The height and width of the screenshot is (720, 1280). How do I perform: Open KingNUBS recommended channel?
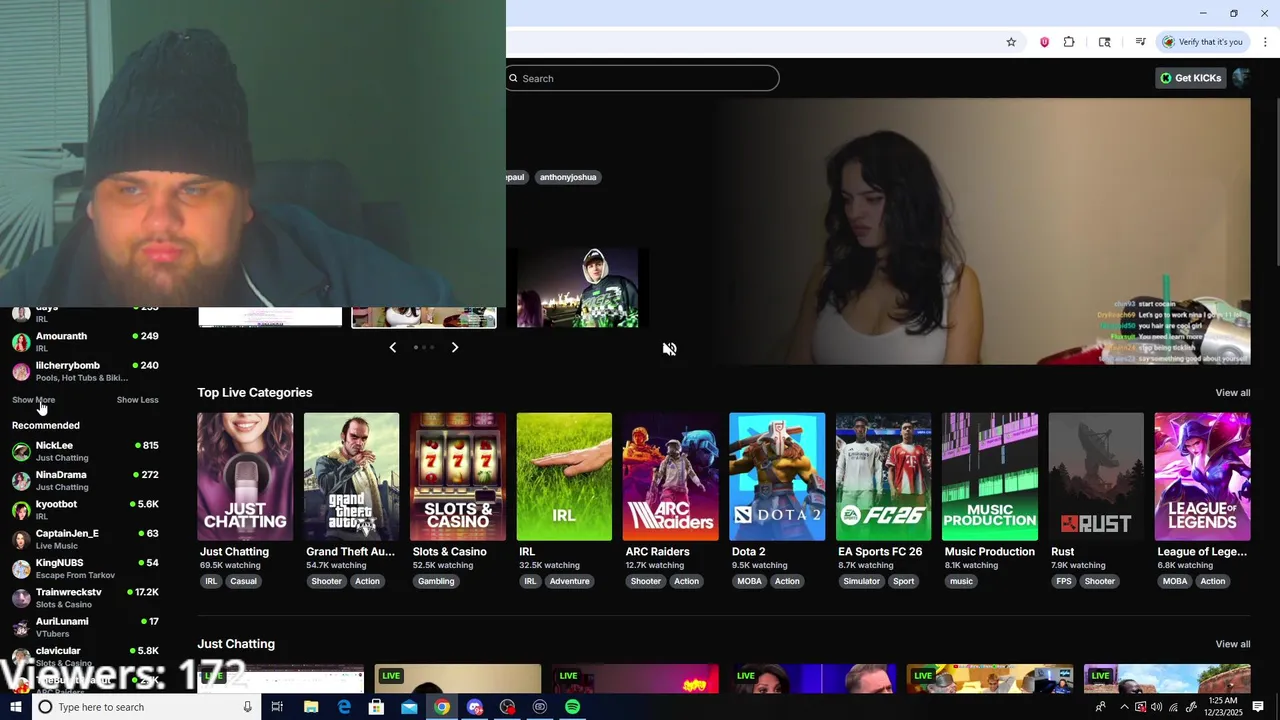(85, 568)
